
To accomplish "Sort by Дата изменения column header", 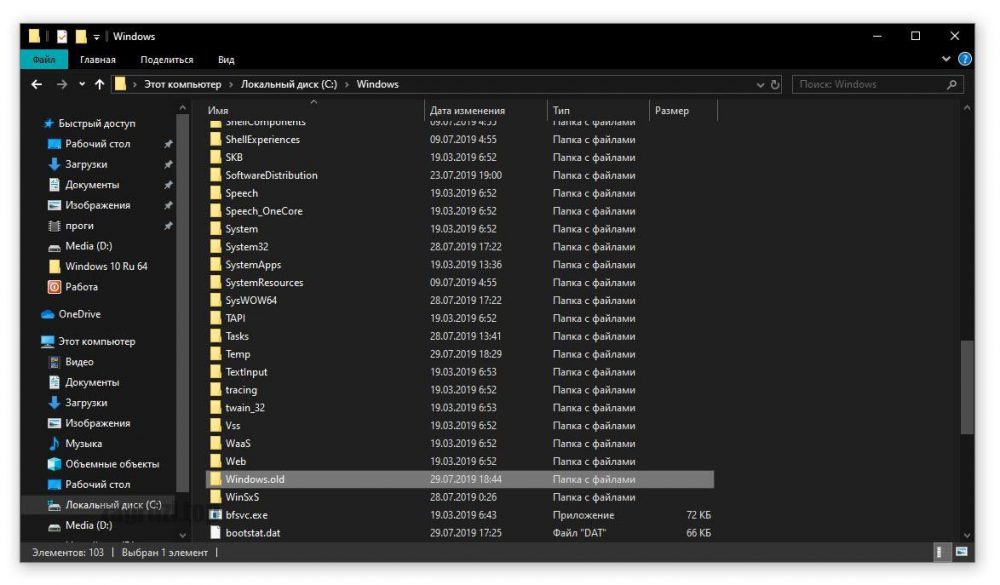I will click(x=467, y=111).
